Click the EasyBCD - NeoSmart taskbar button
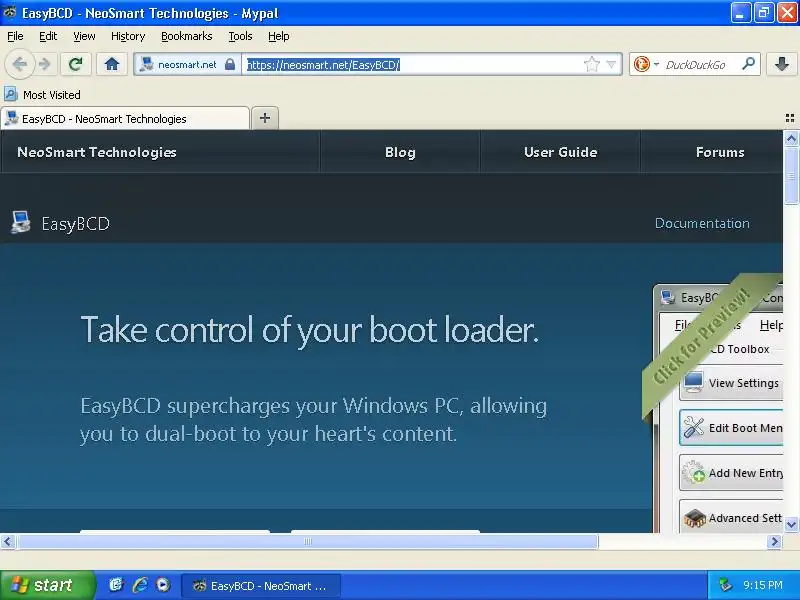This screenshot has height=600, width=800. pos(261,586)
